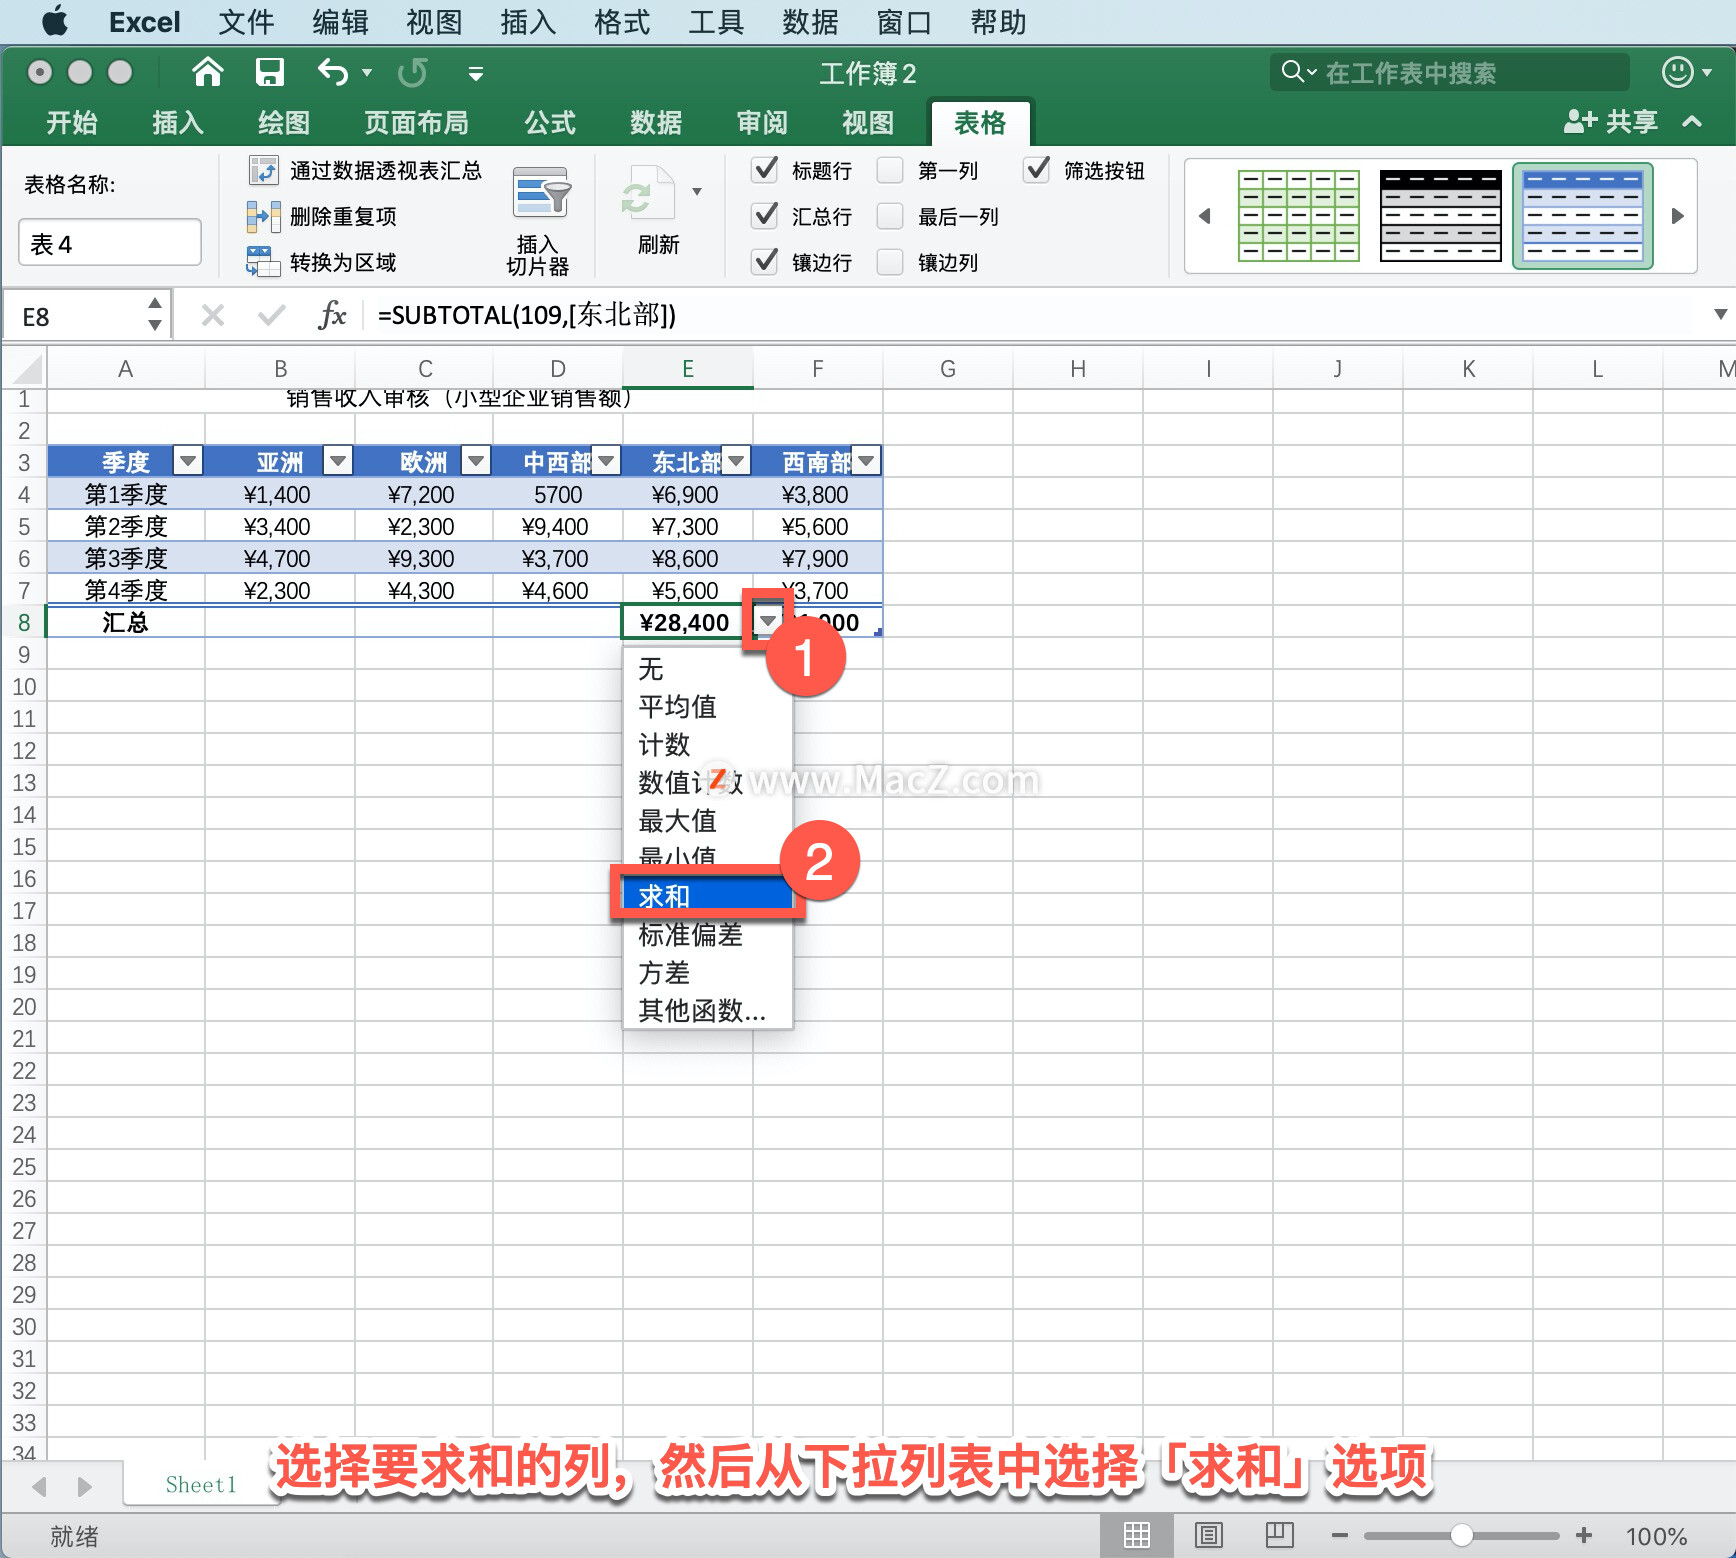Select the Sheet1 sheet tab
Screen dimensions: 1736x1558
click(x=201, y=1485)
